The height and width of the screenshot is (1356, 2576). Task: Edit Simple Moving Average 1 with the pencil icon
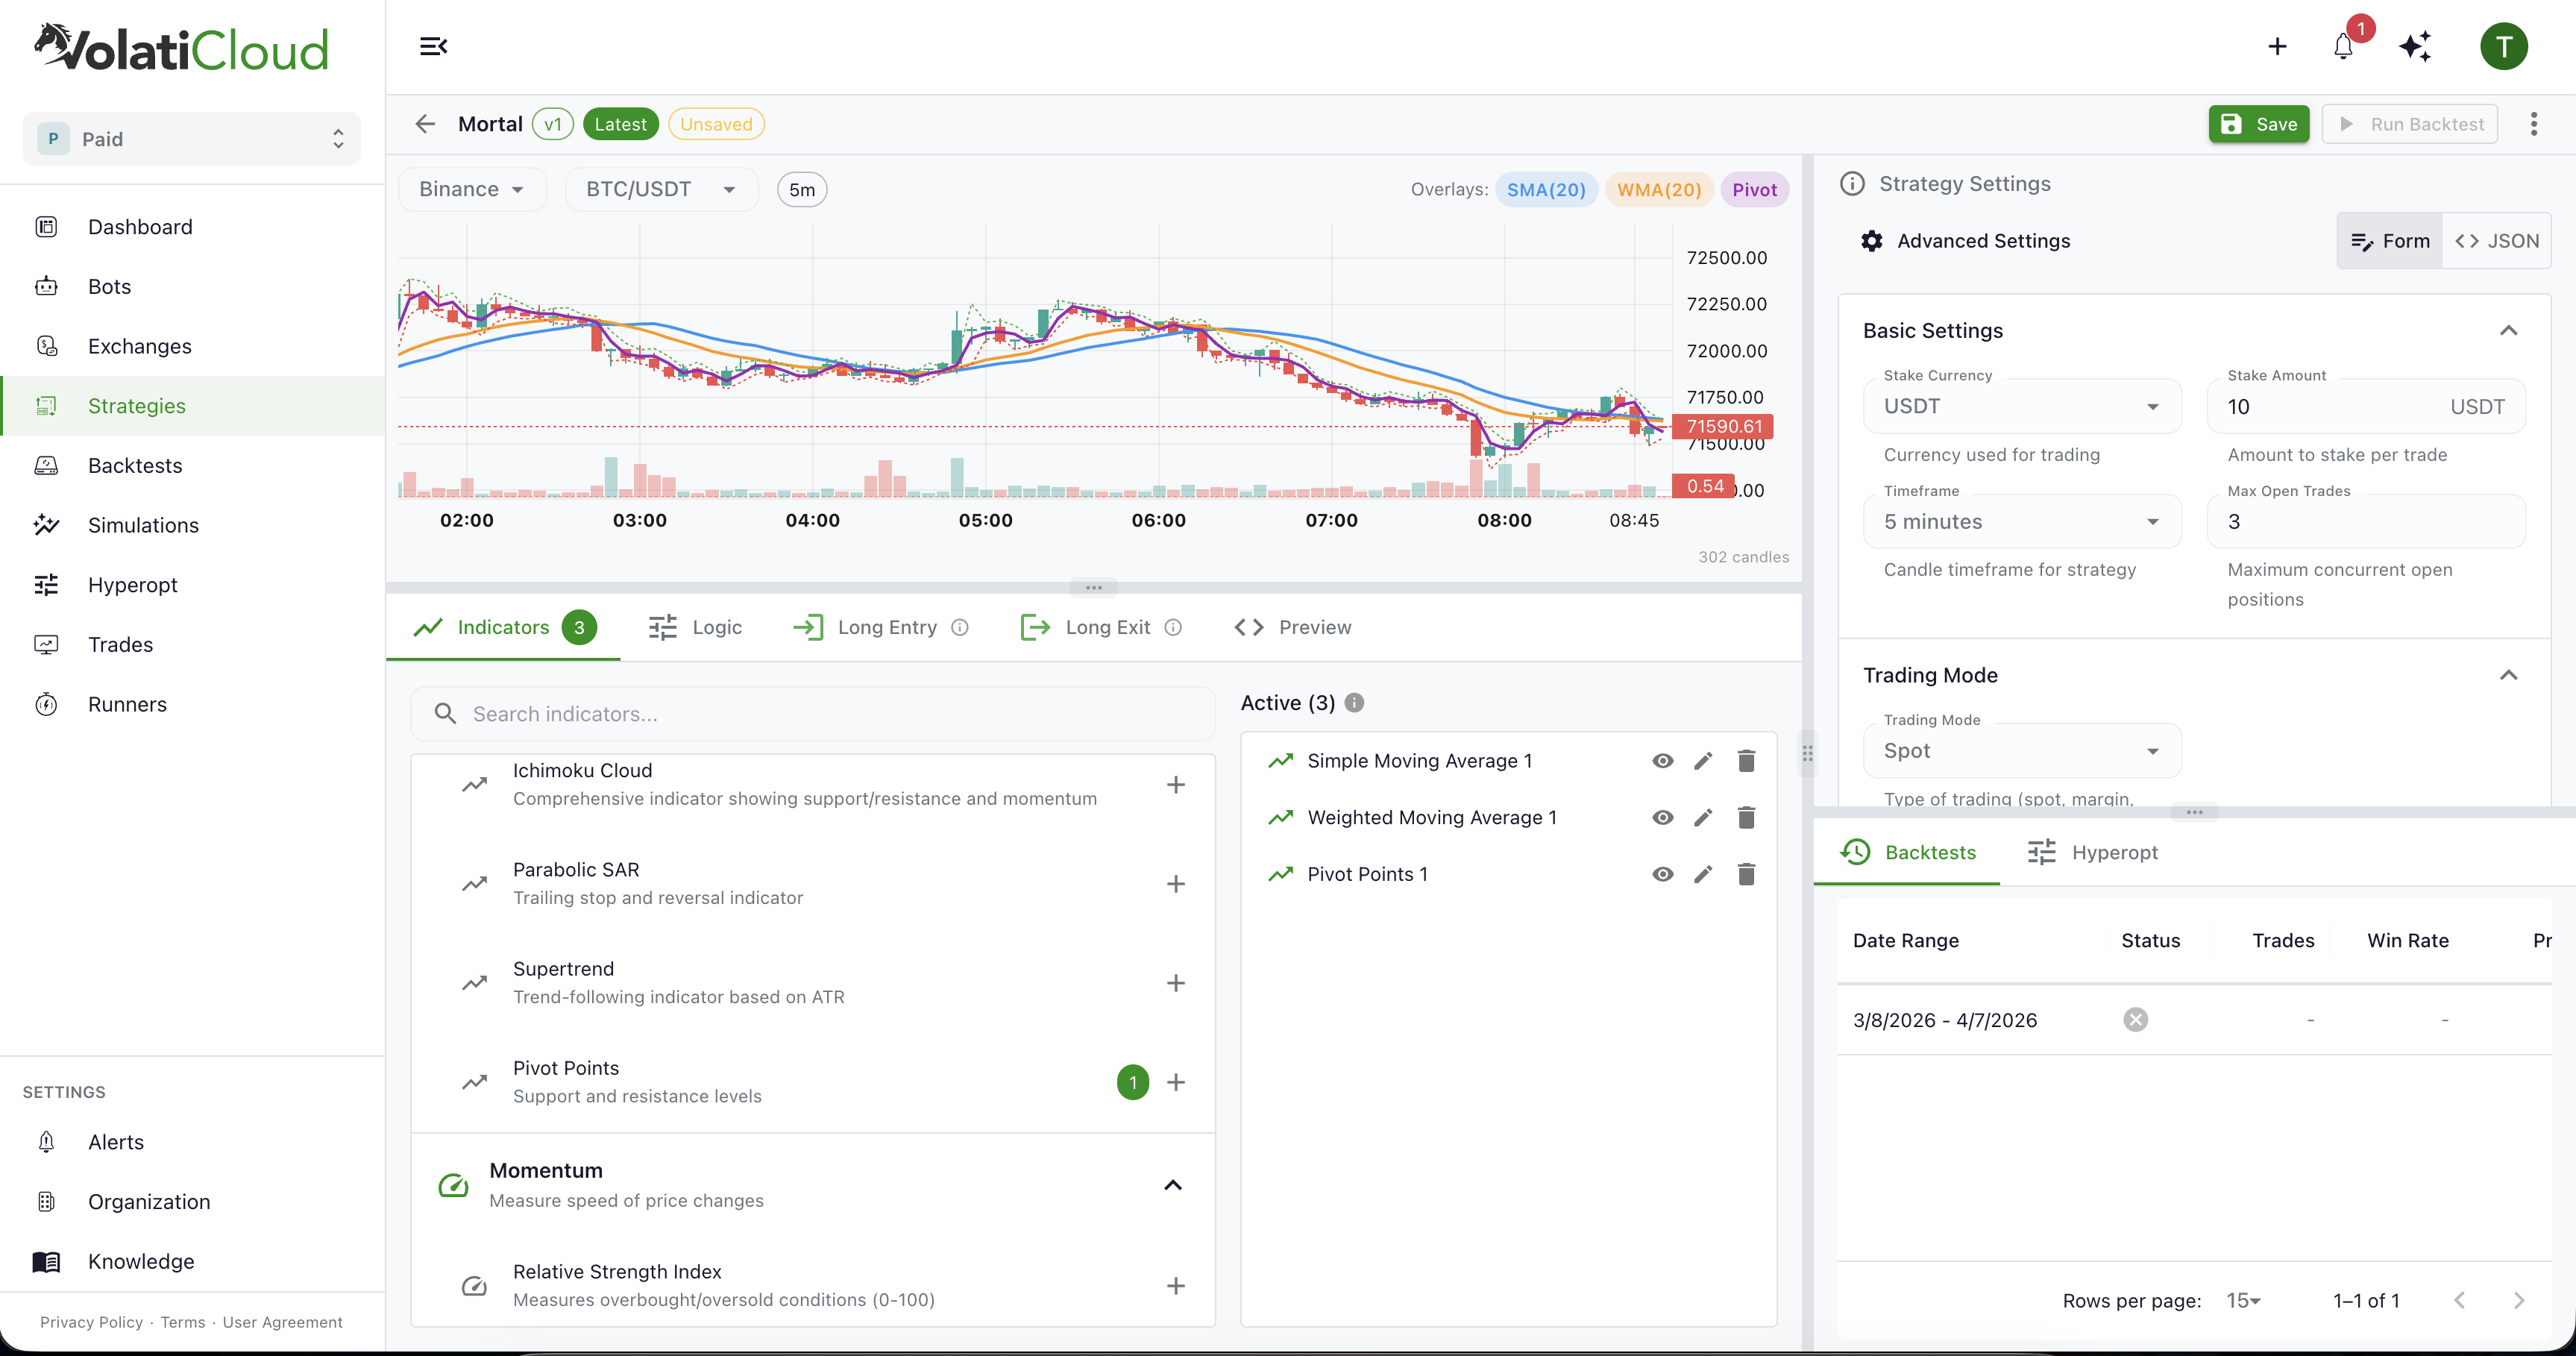pos(1703,760)
